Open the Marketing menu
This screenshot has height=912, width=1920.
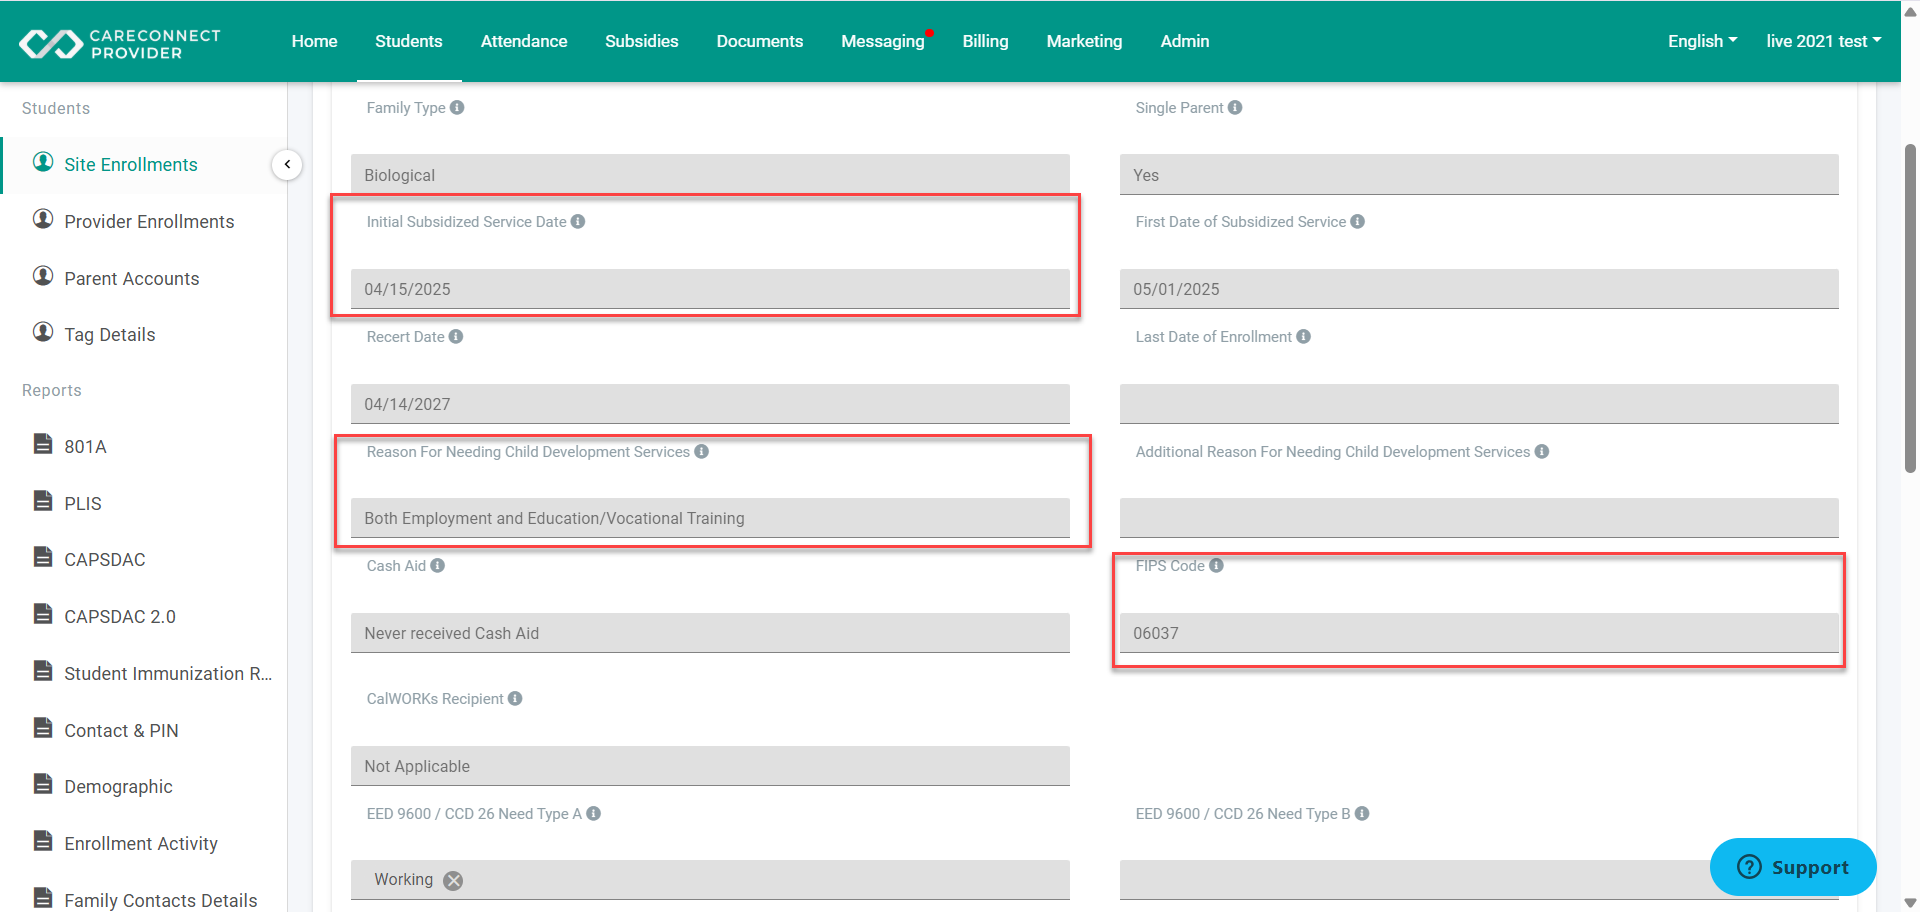(1084, 41)
